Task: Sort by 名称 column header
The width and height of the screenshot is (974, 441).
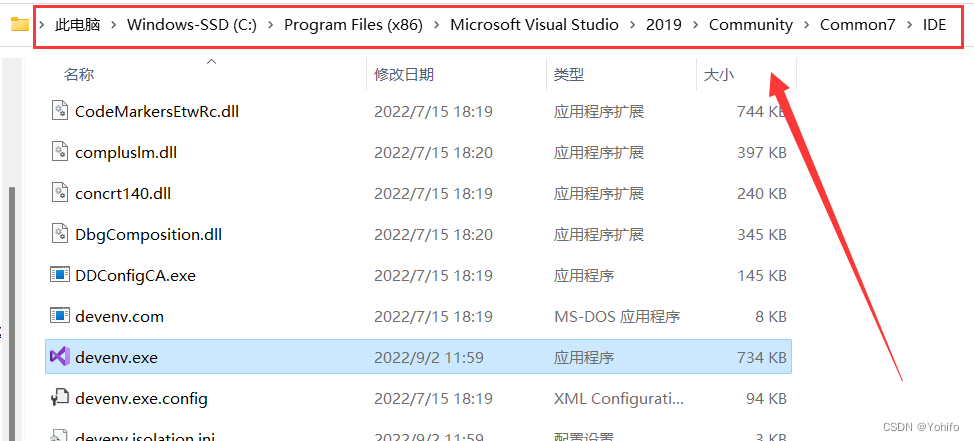Action: pos(79,75)
